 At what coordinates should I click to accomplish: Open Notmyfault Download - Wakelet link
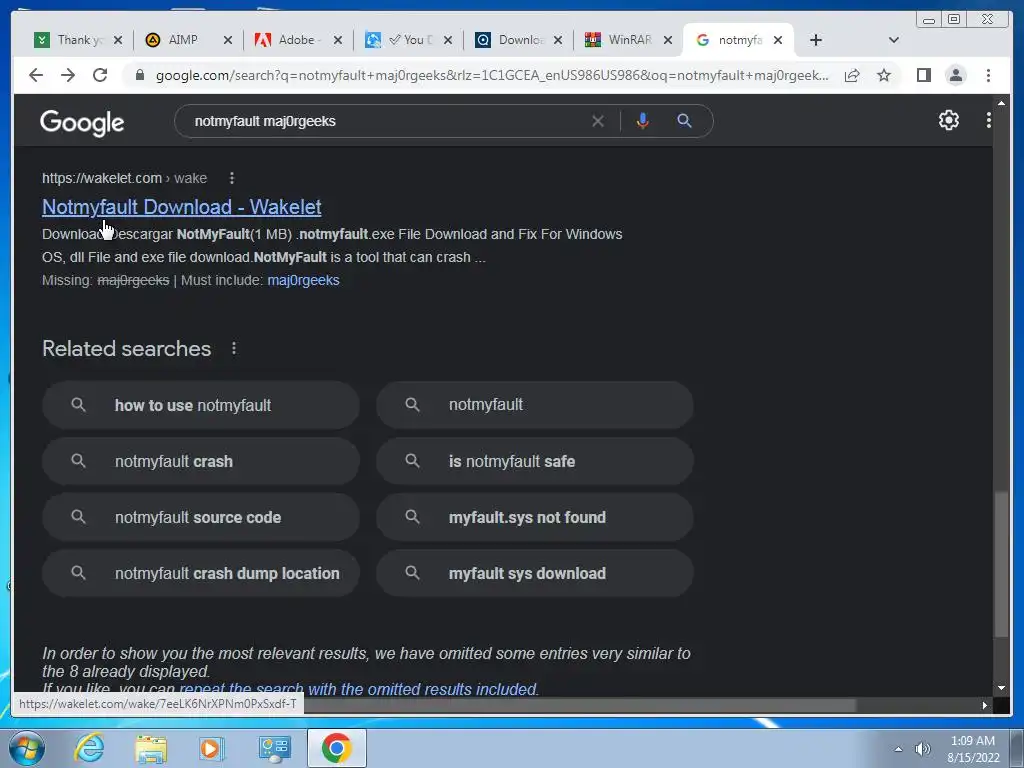182,207
